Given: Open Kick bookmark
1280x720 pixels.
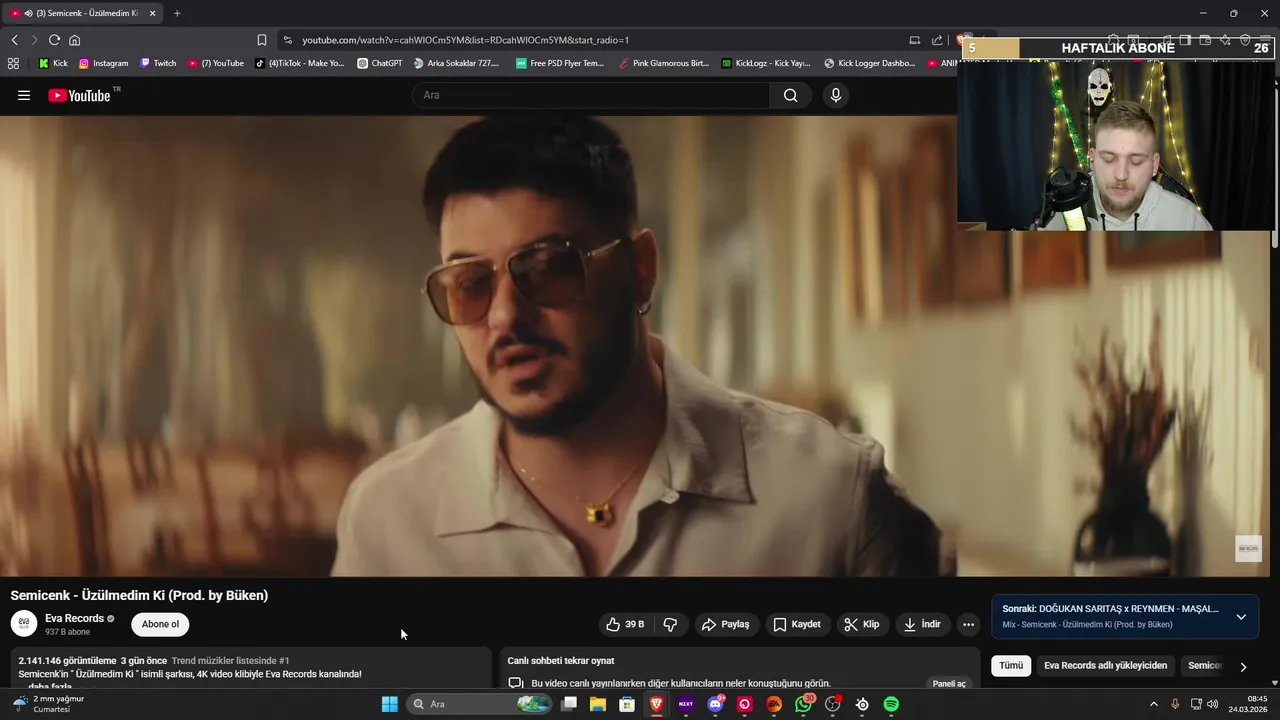Looking at the screenshot, I should click(x=53, y=63).
